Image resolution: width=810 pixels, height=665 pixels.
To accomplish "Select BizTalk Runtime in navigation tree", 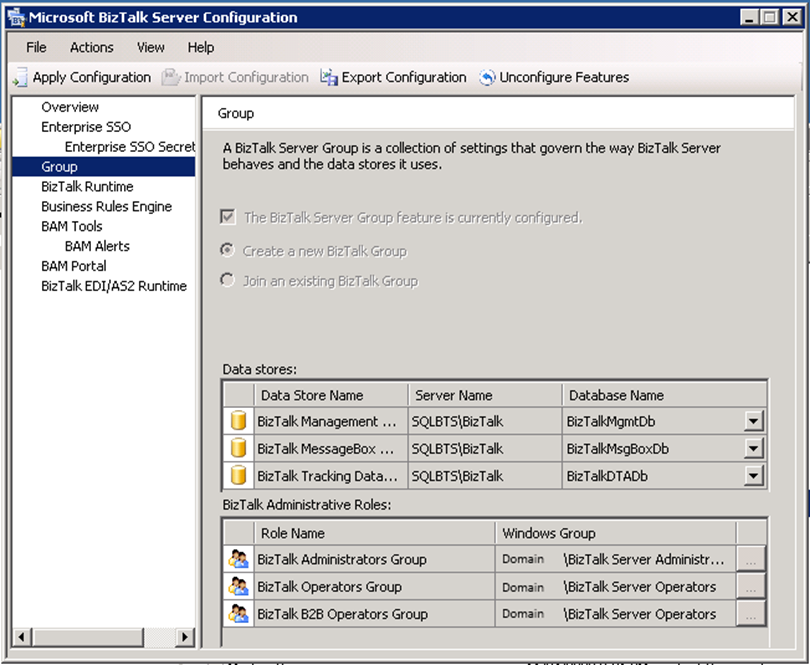I will (87, 187).
